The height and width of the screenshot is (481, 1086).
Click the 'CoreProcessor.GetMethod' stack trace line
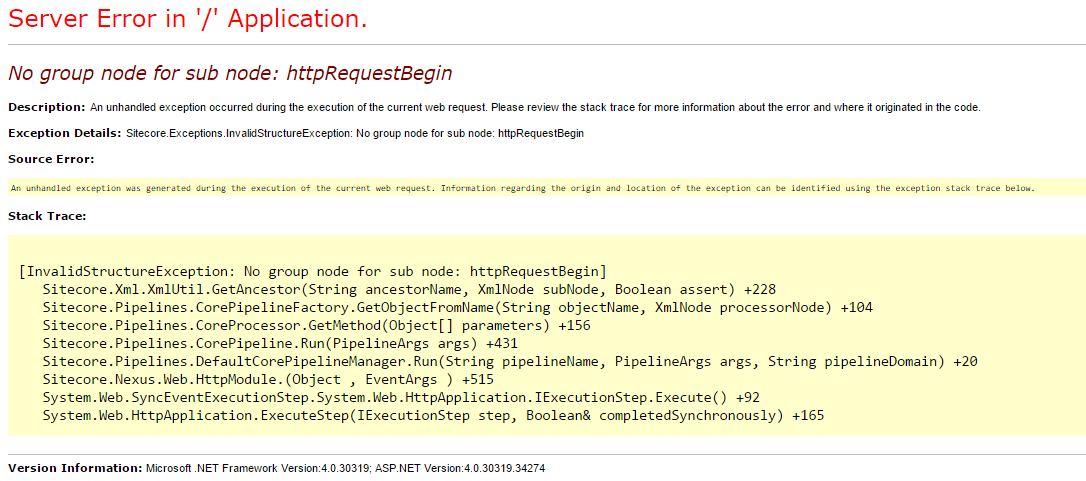click(317, 325)
